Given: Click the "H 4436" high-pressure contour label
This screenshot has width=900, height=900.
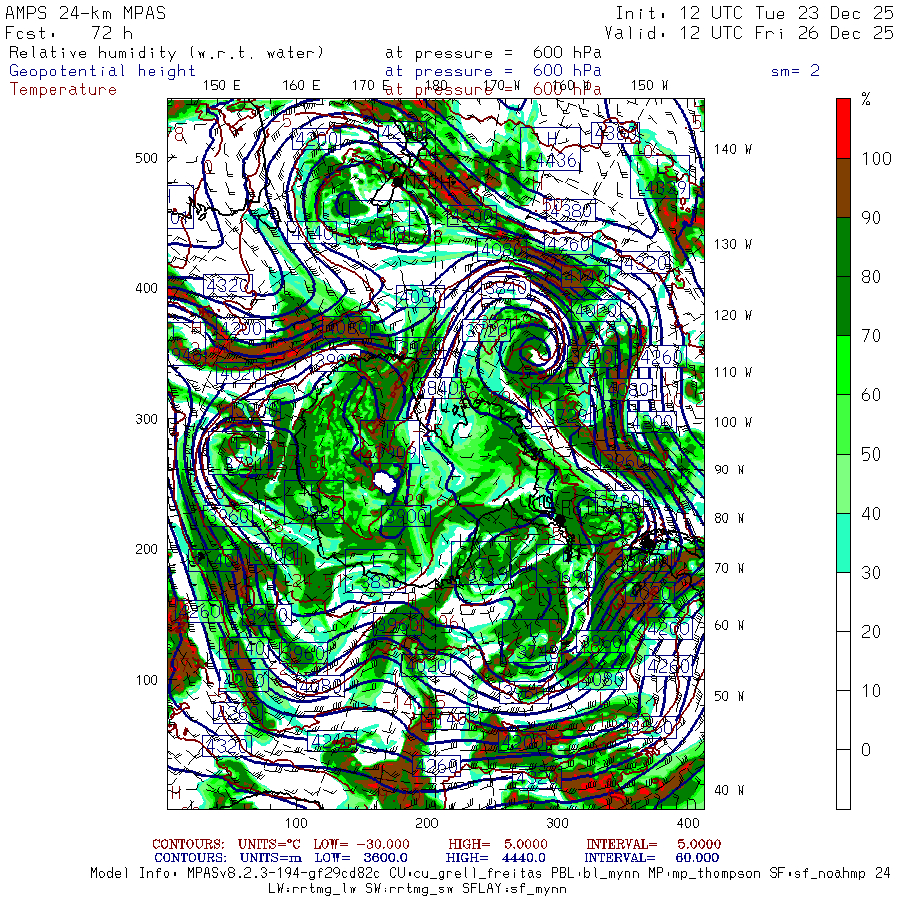Looking at the screenshot, I should [x=555, y=150].
